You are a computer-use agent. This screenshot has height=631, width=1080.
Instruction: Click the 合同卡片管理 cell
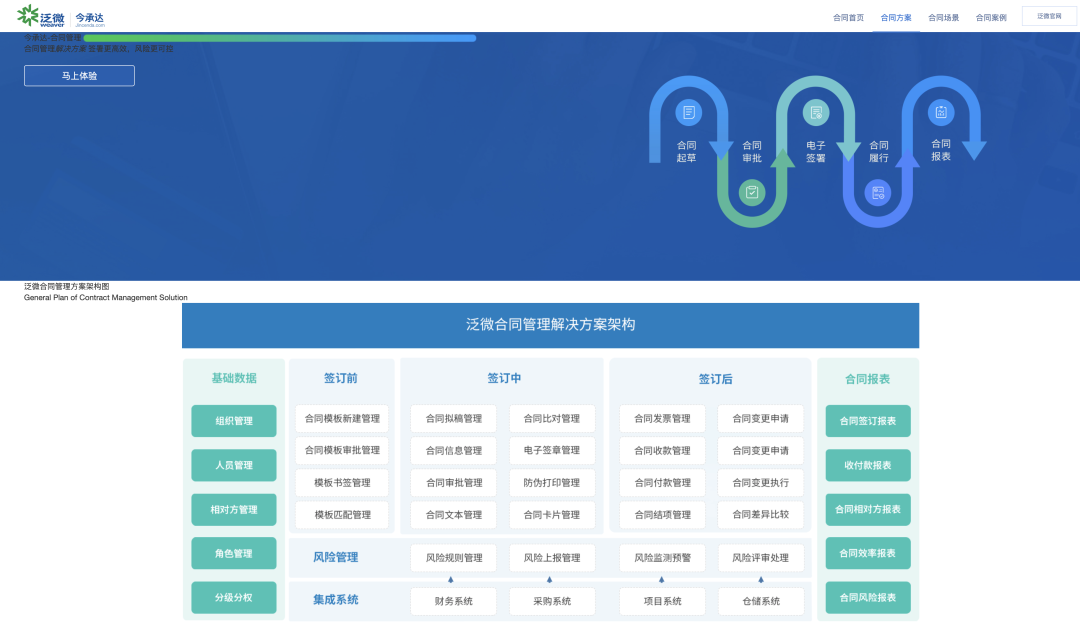point(552,515)
